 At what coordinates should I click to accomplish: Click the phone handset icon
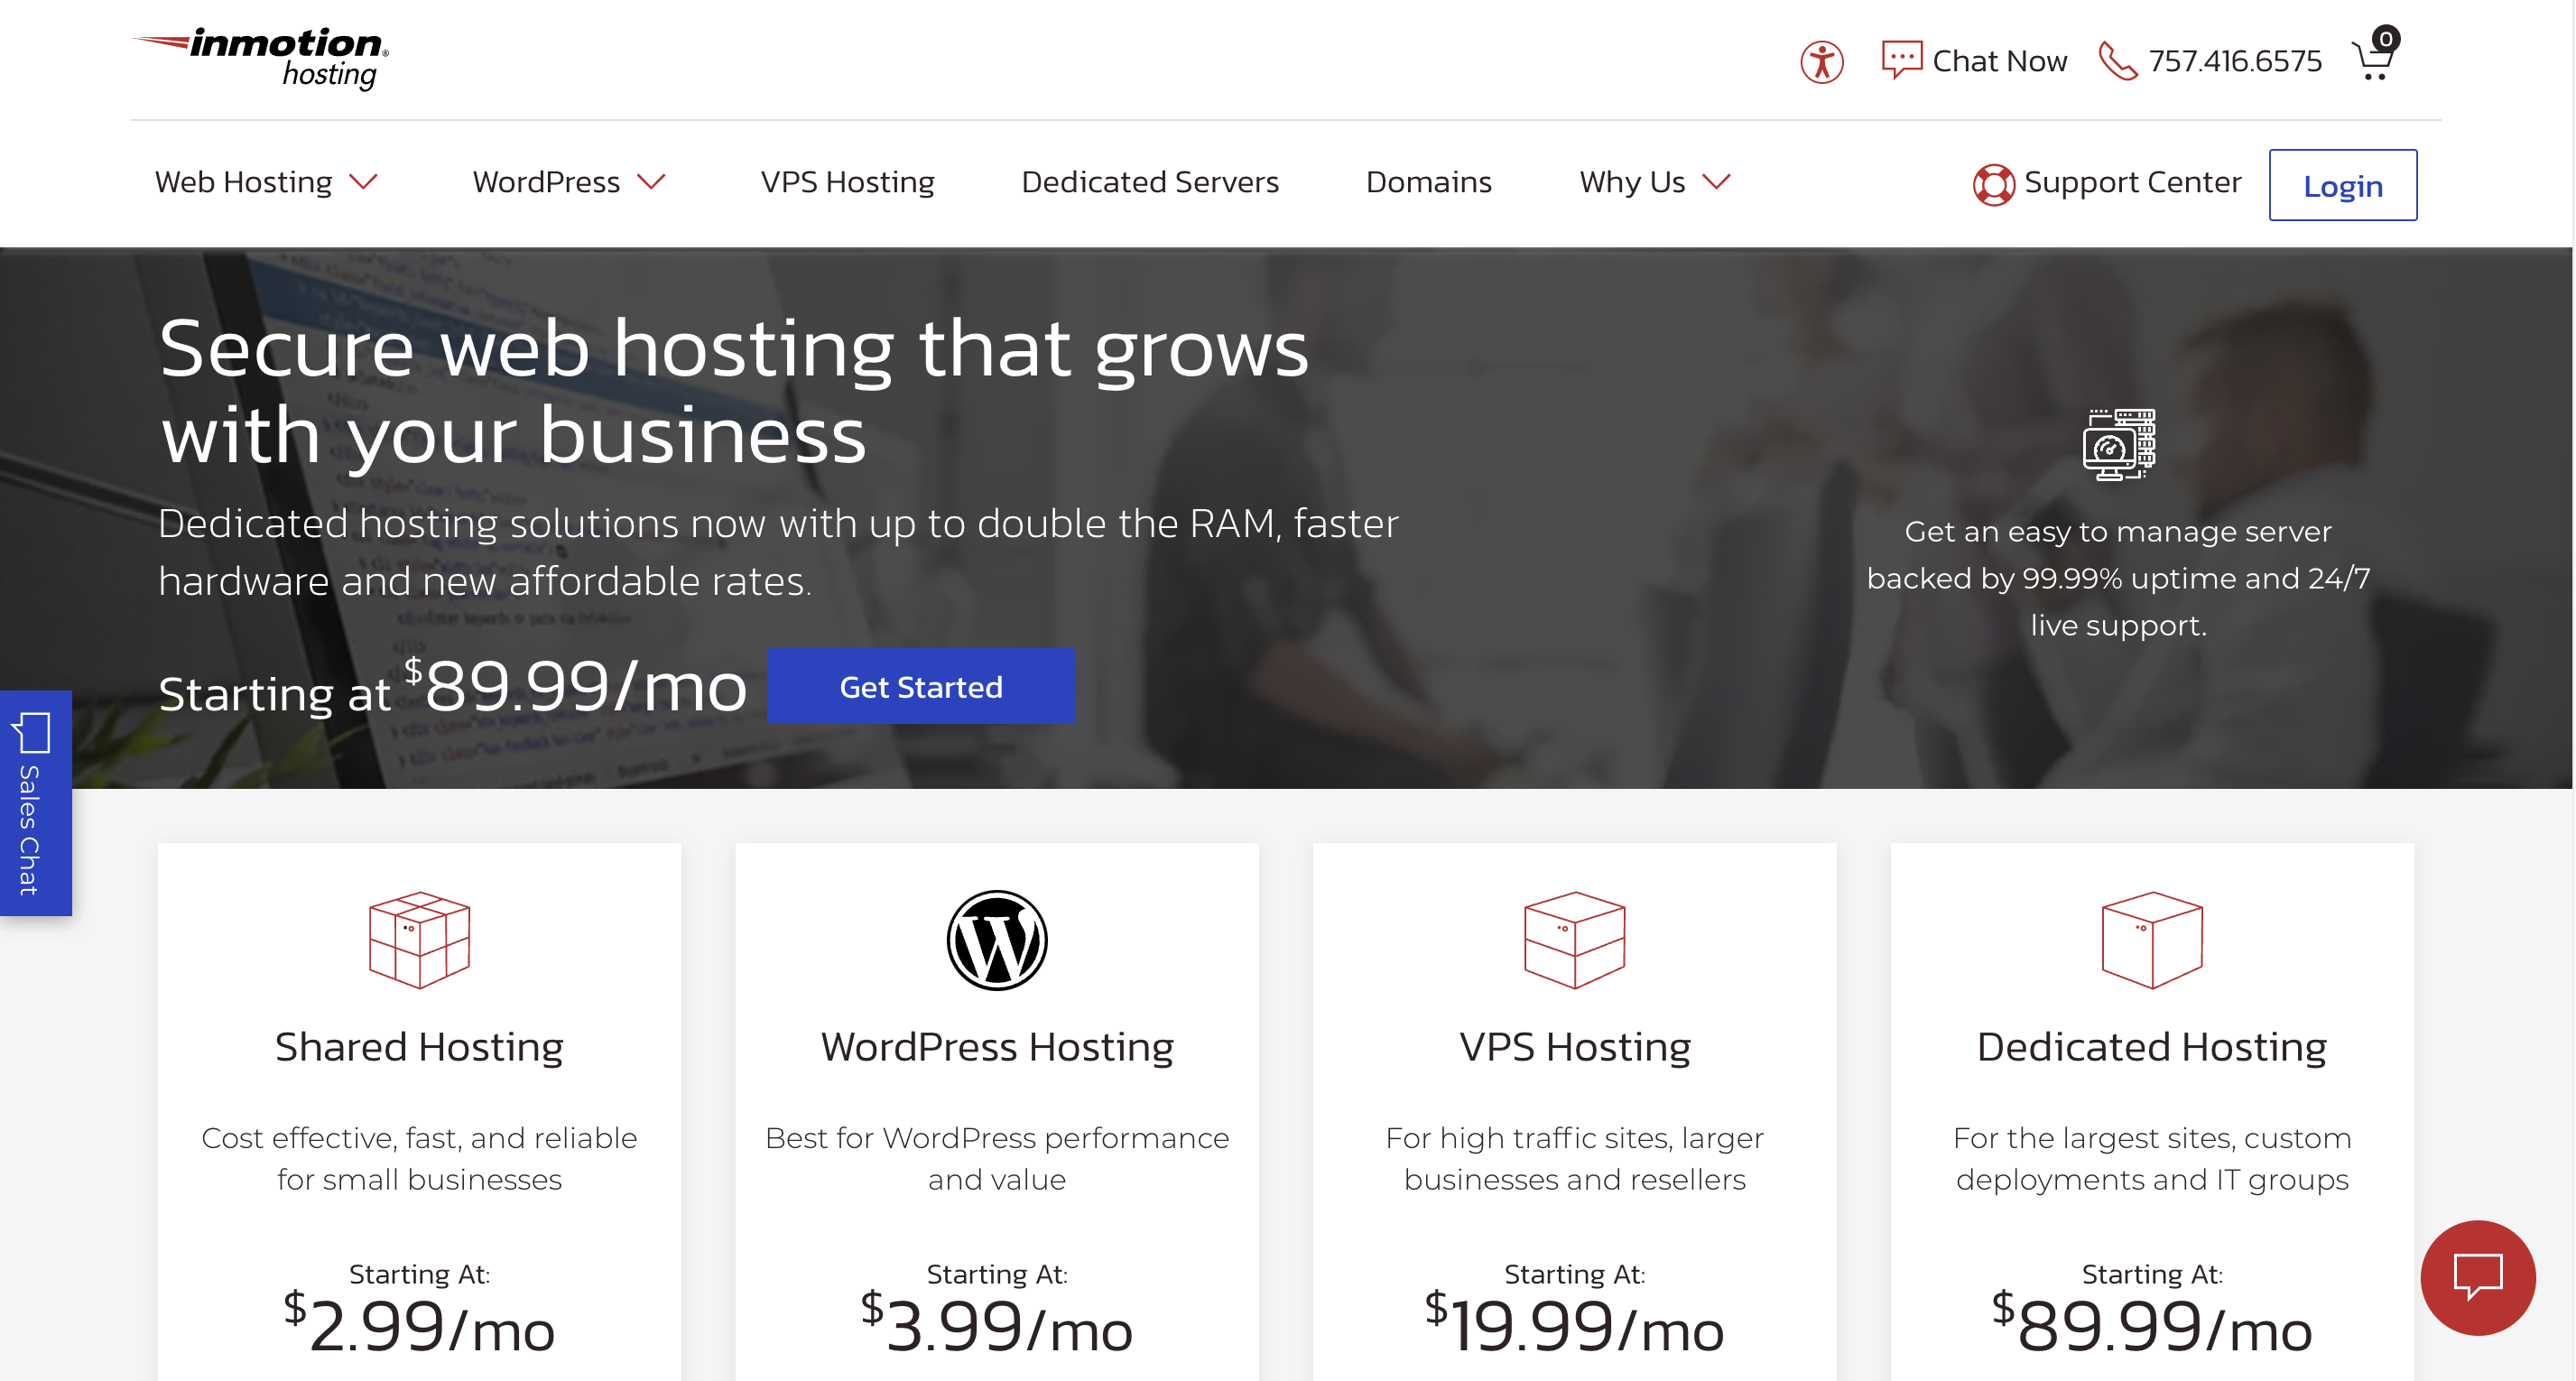(x=2116, y=61)
